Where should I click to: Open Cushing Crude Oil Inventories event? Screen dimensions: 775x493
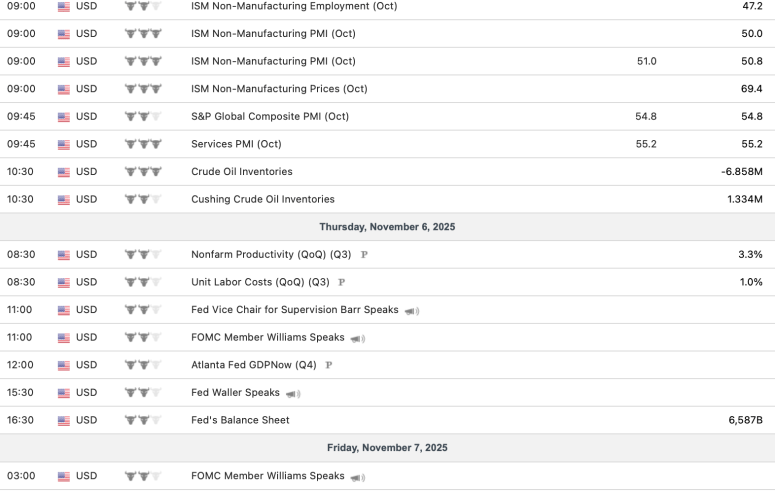coord(263,199)
